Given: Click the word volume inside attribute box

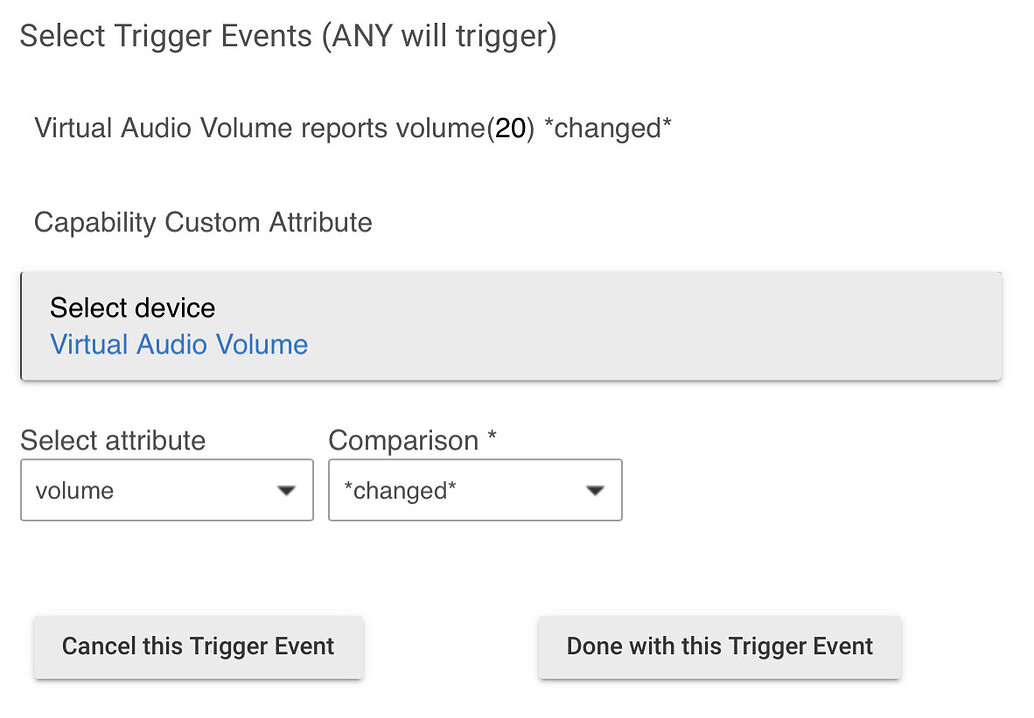Looking at the screenshot, I should click(x=75, y=491).
